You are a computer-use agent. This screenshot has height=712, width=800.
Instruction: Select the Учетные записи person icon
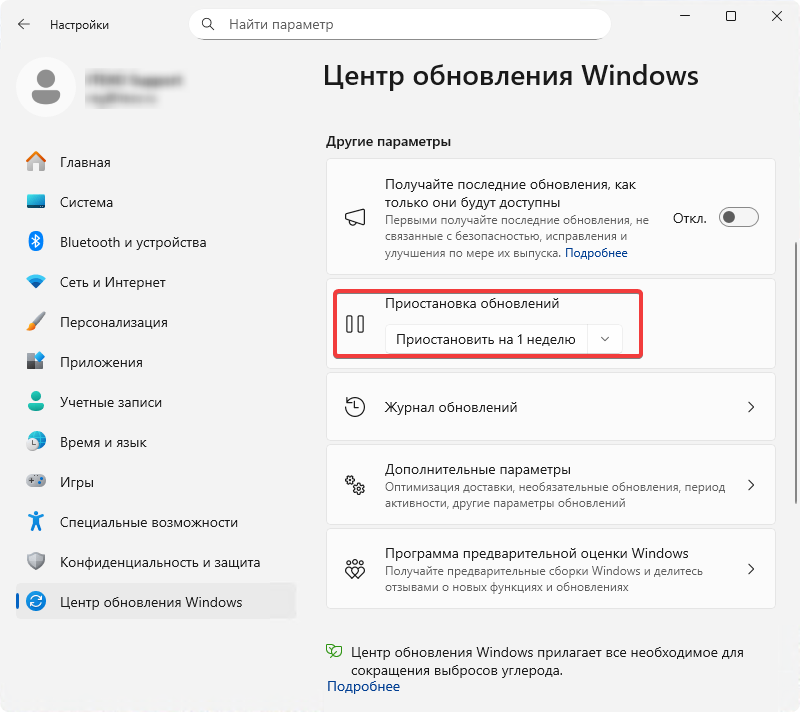(x=34, y=402)
